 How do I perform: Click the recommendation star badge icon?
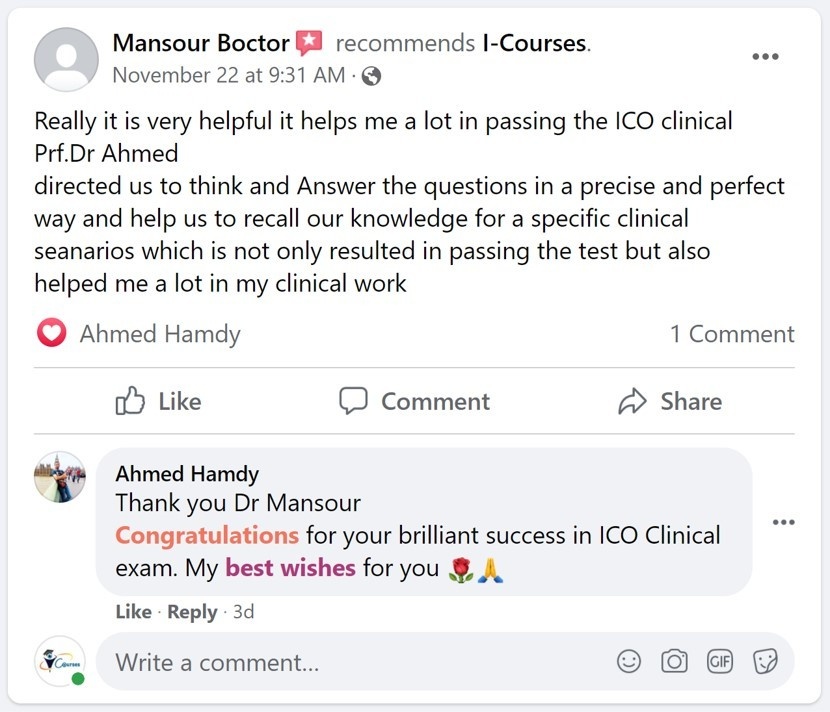pos(309,43)
